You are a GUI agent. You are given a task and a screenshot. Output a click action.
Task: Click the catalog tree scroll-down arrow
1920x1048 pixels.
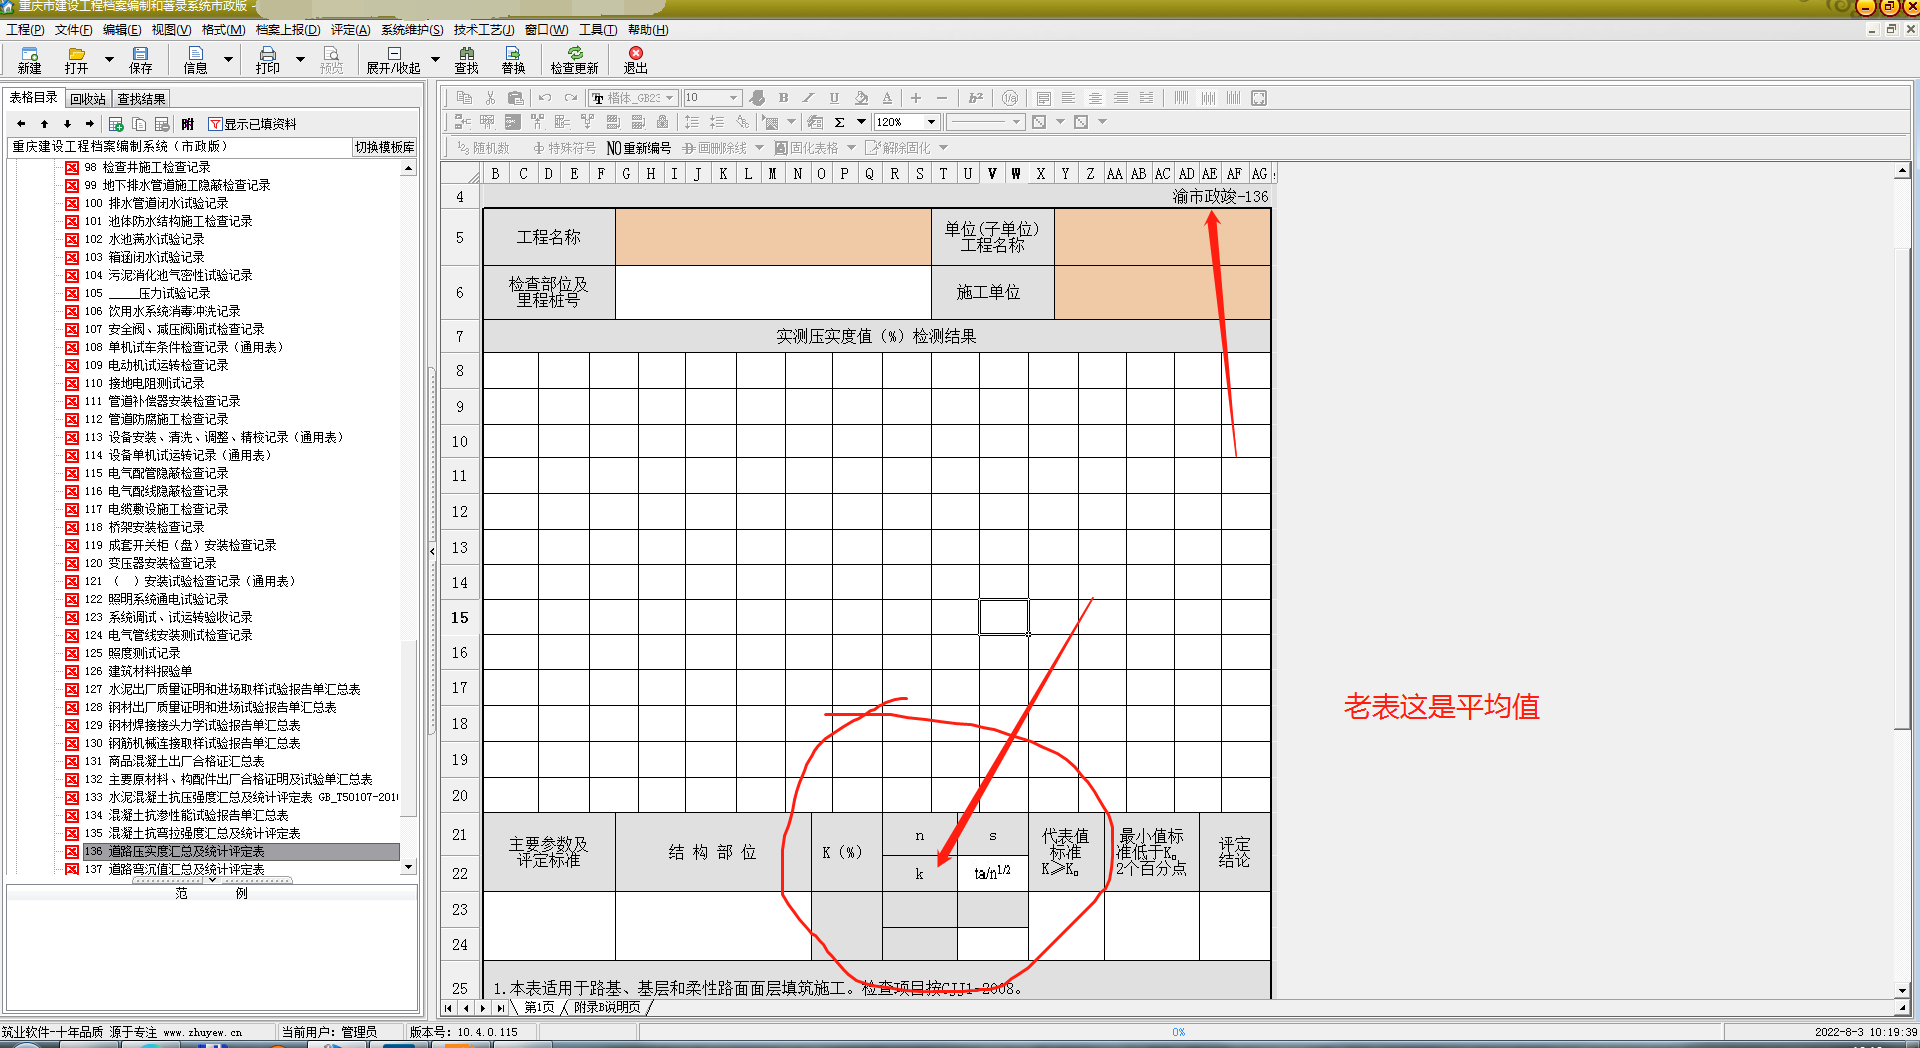408,868
